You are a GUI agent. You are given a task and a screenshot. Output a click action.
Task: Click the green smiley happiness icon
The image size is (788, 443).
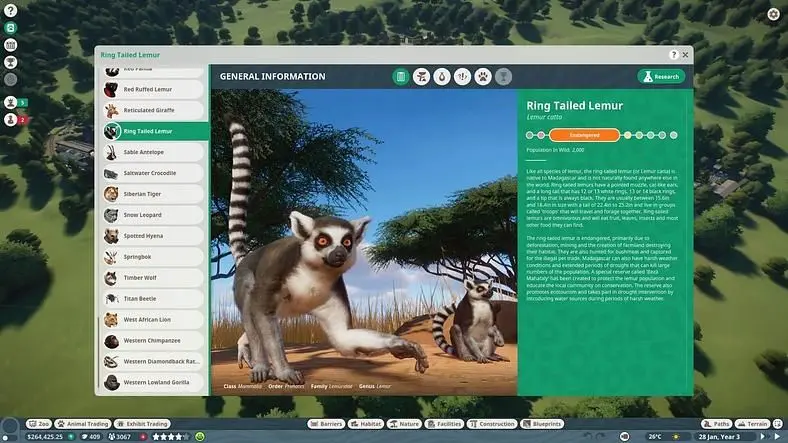click(200, 437)
